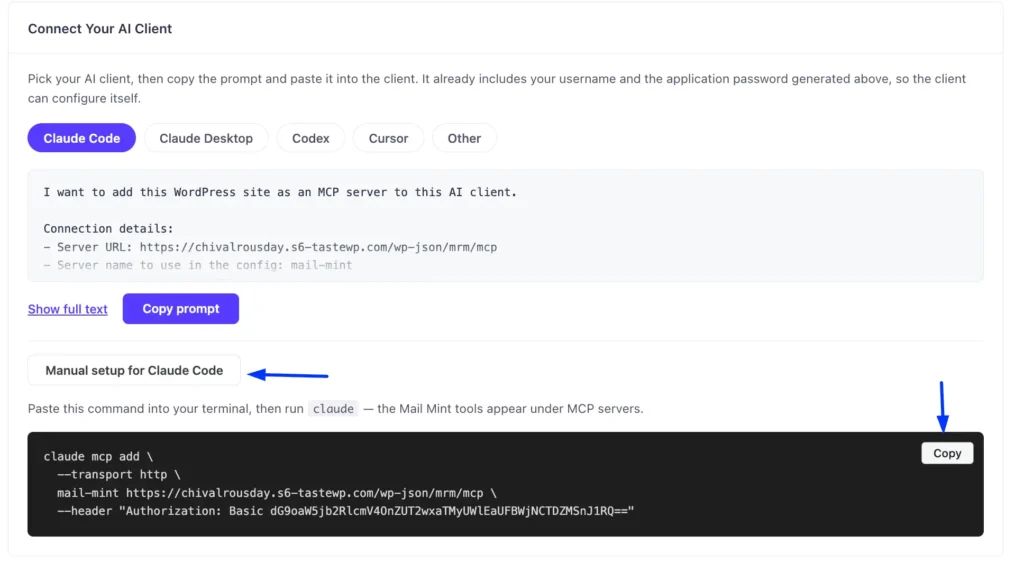Click the Copy prompt button

181,309
